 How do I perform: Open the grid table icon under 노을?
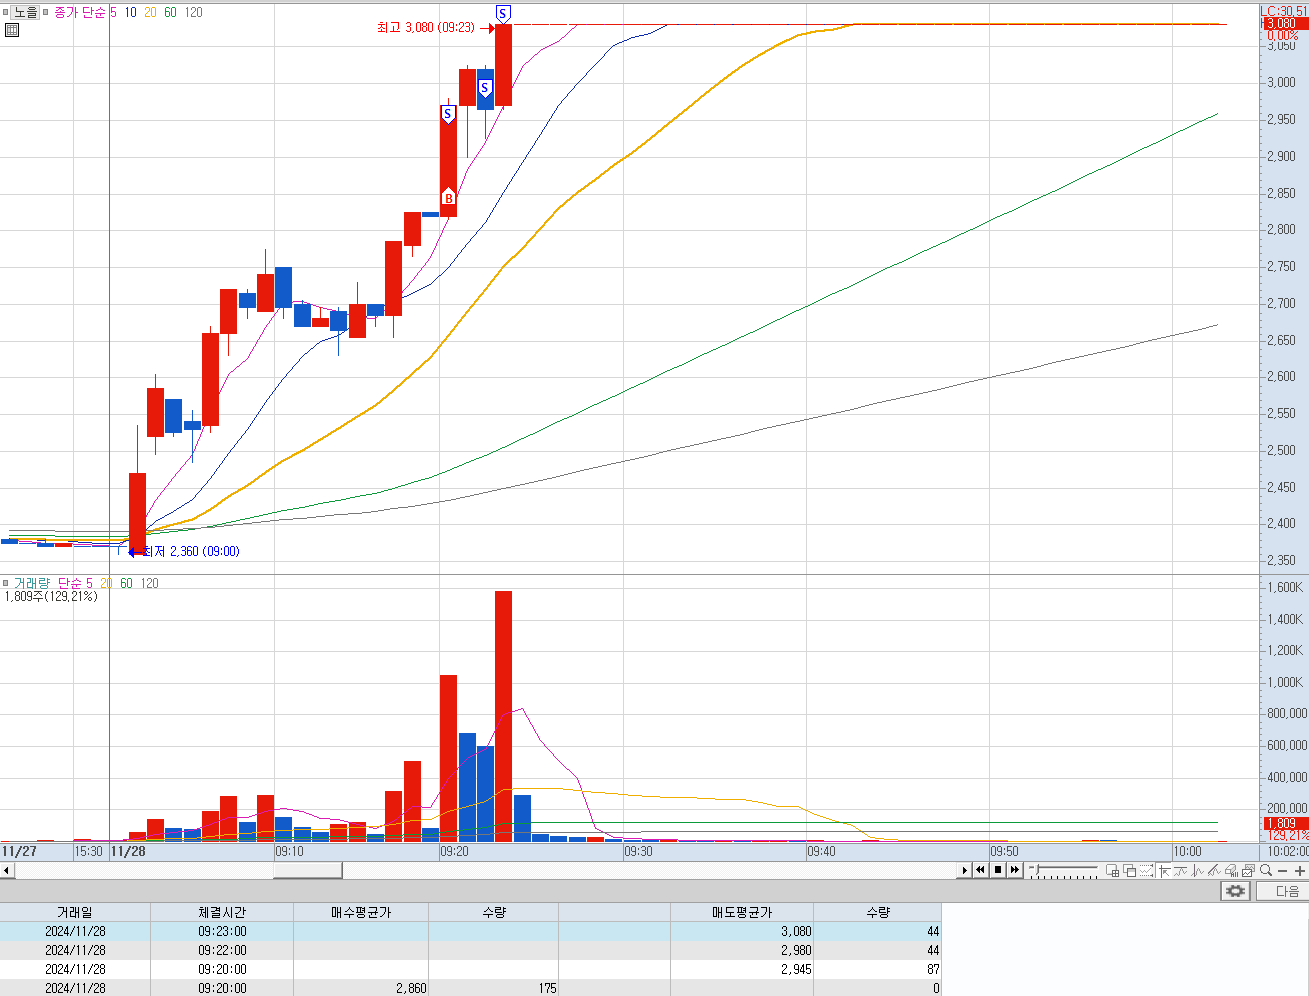tap(12, 30)
